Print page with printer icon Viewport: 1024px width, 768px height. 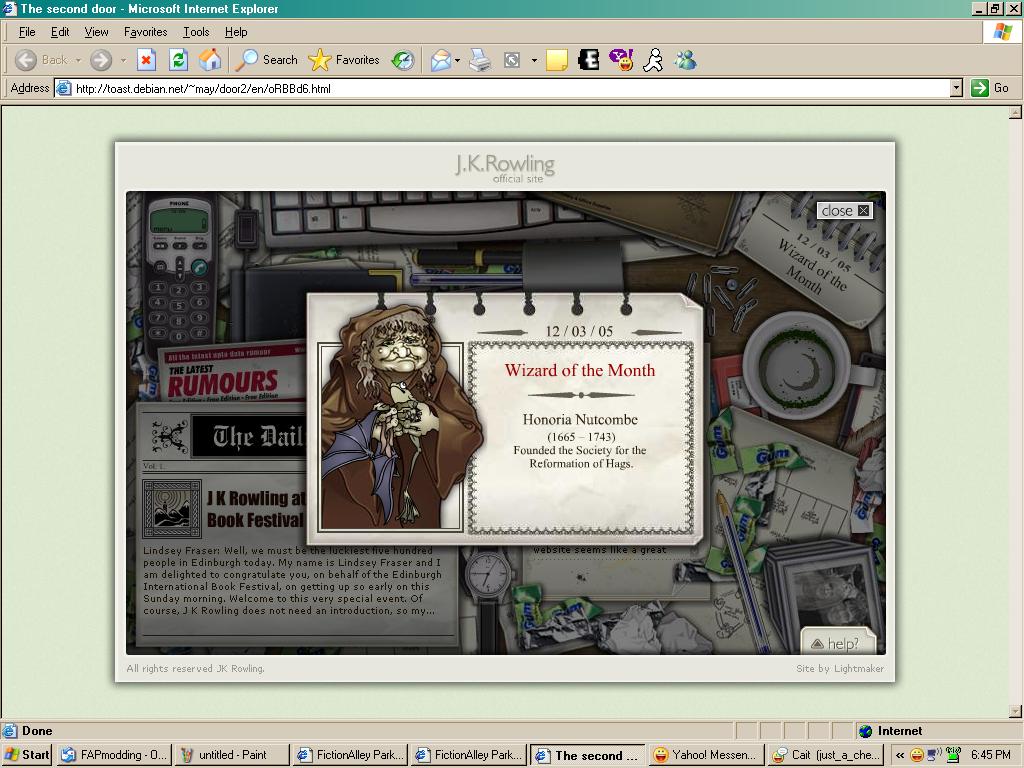(480, 61)
